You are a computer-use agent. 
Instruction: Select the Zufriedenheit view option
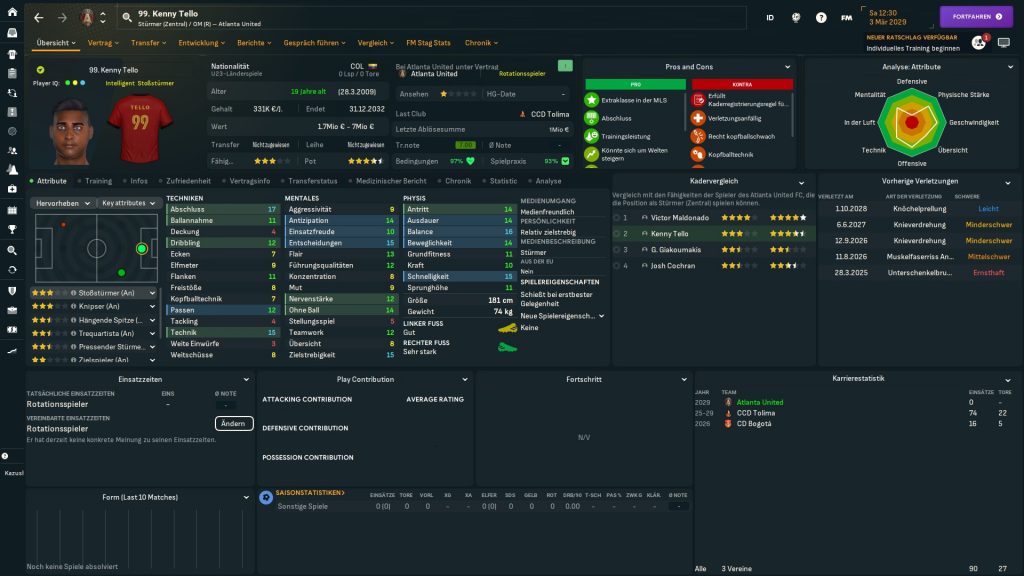tap(187, 181)
